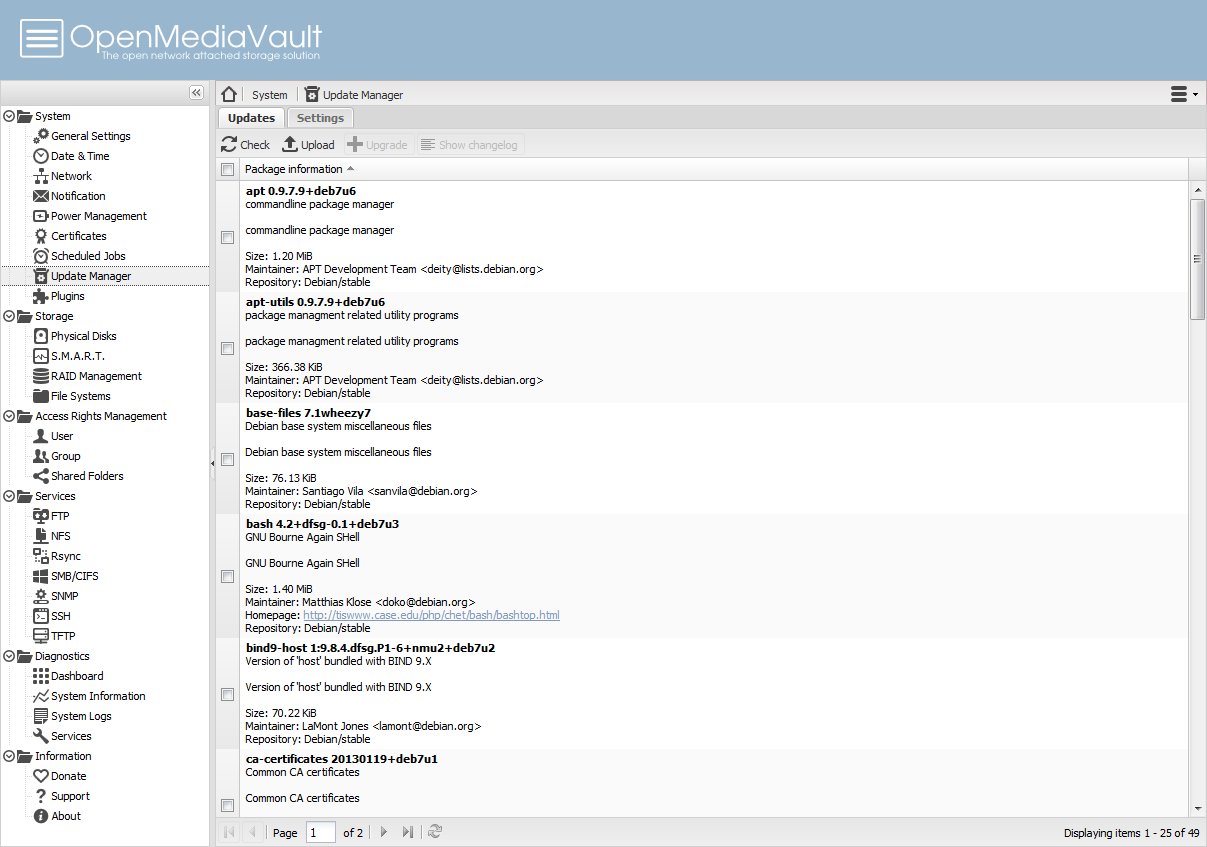Open the TFTP service icon
The width and height of the screenshot is (1207, 847).
click(x=41, y=636)
